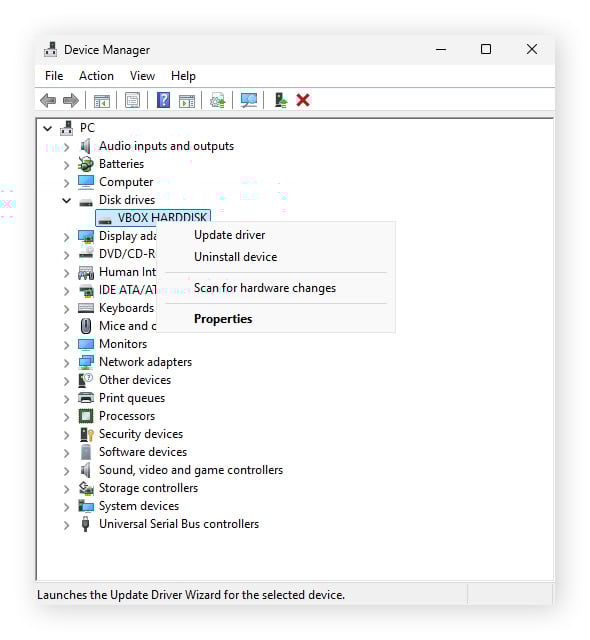
Task: Expand the Processors category
Action: pos(67,417)
